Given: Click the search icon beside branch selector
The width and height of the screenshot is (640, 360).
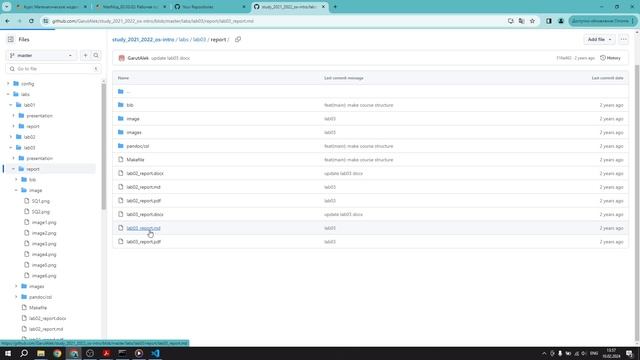Looking at the screenshot, I should [96, 55].
